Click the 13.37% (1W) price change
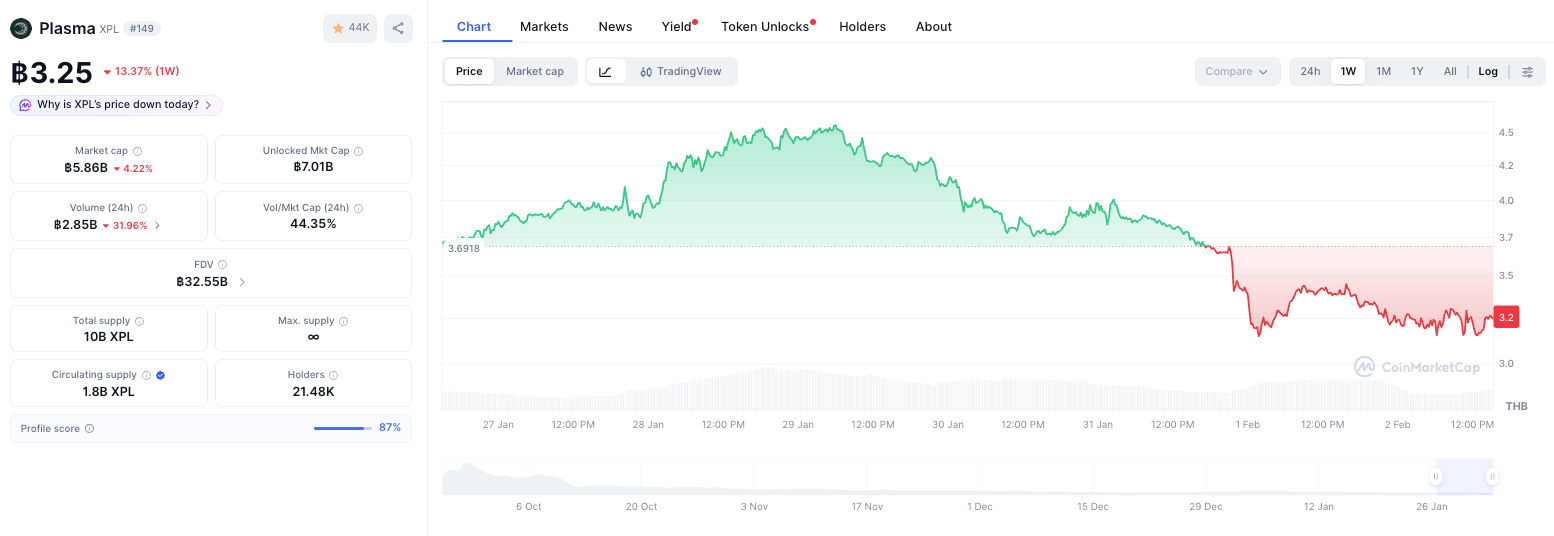Viewport: 1554px width, 536px height. (141, 71)
